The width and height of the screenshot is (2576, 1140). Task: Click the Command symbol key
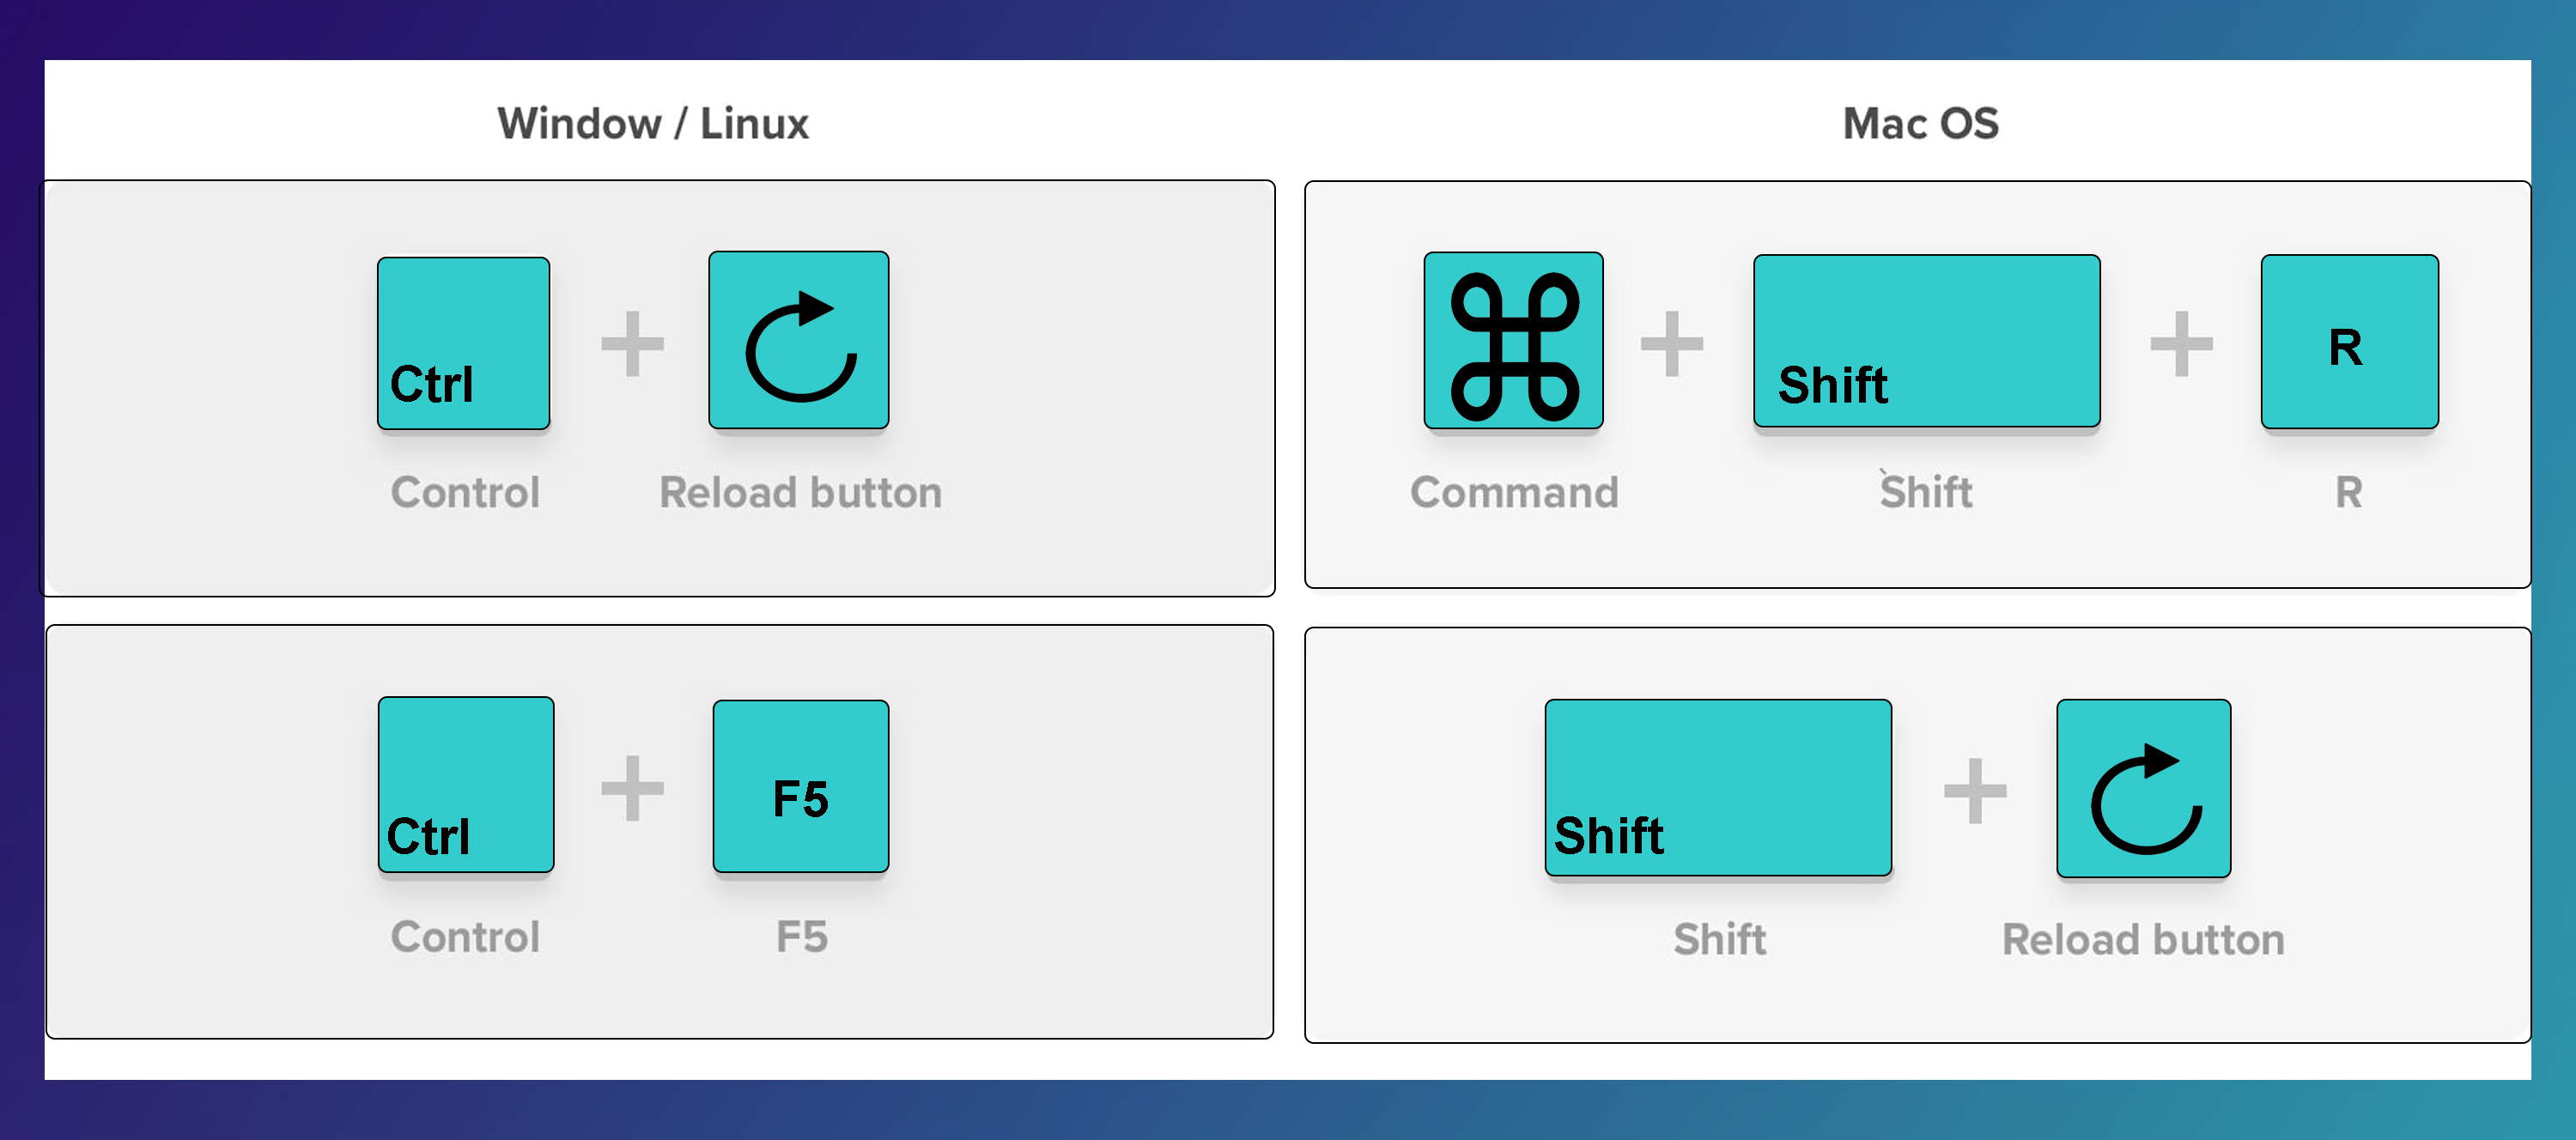1513,340
